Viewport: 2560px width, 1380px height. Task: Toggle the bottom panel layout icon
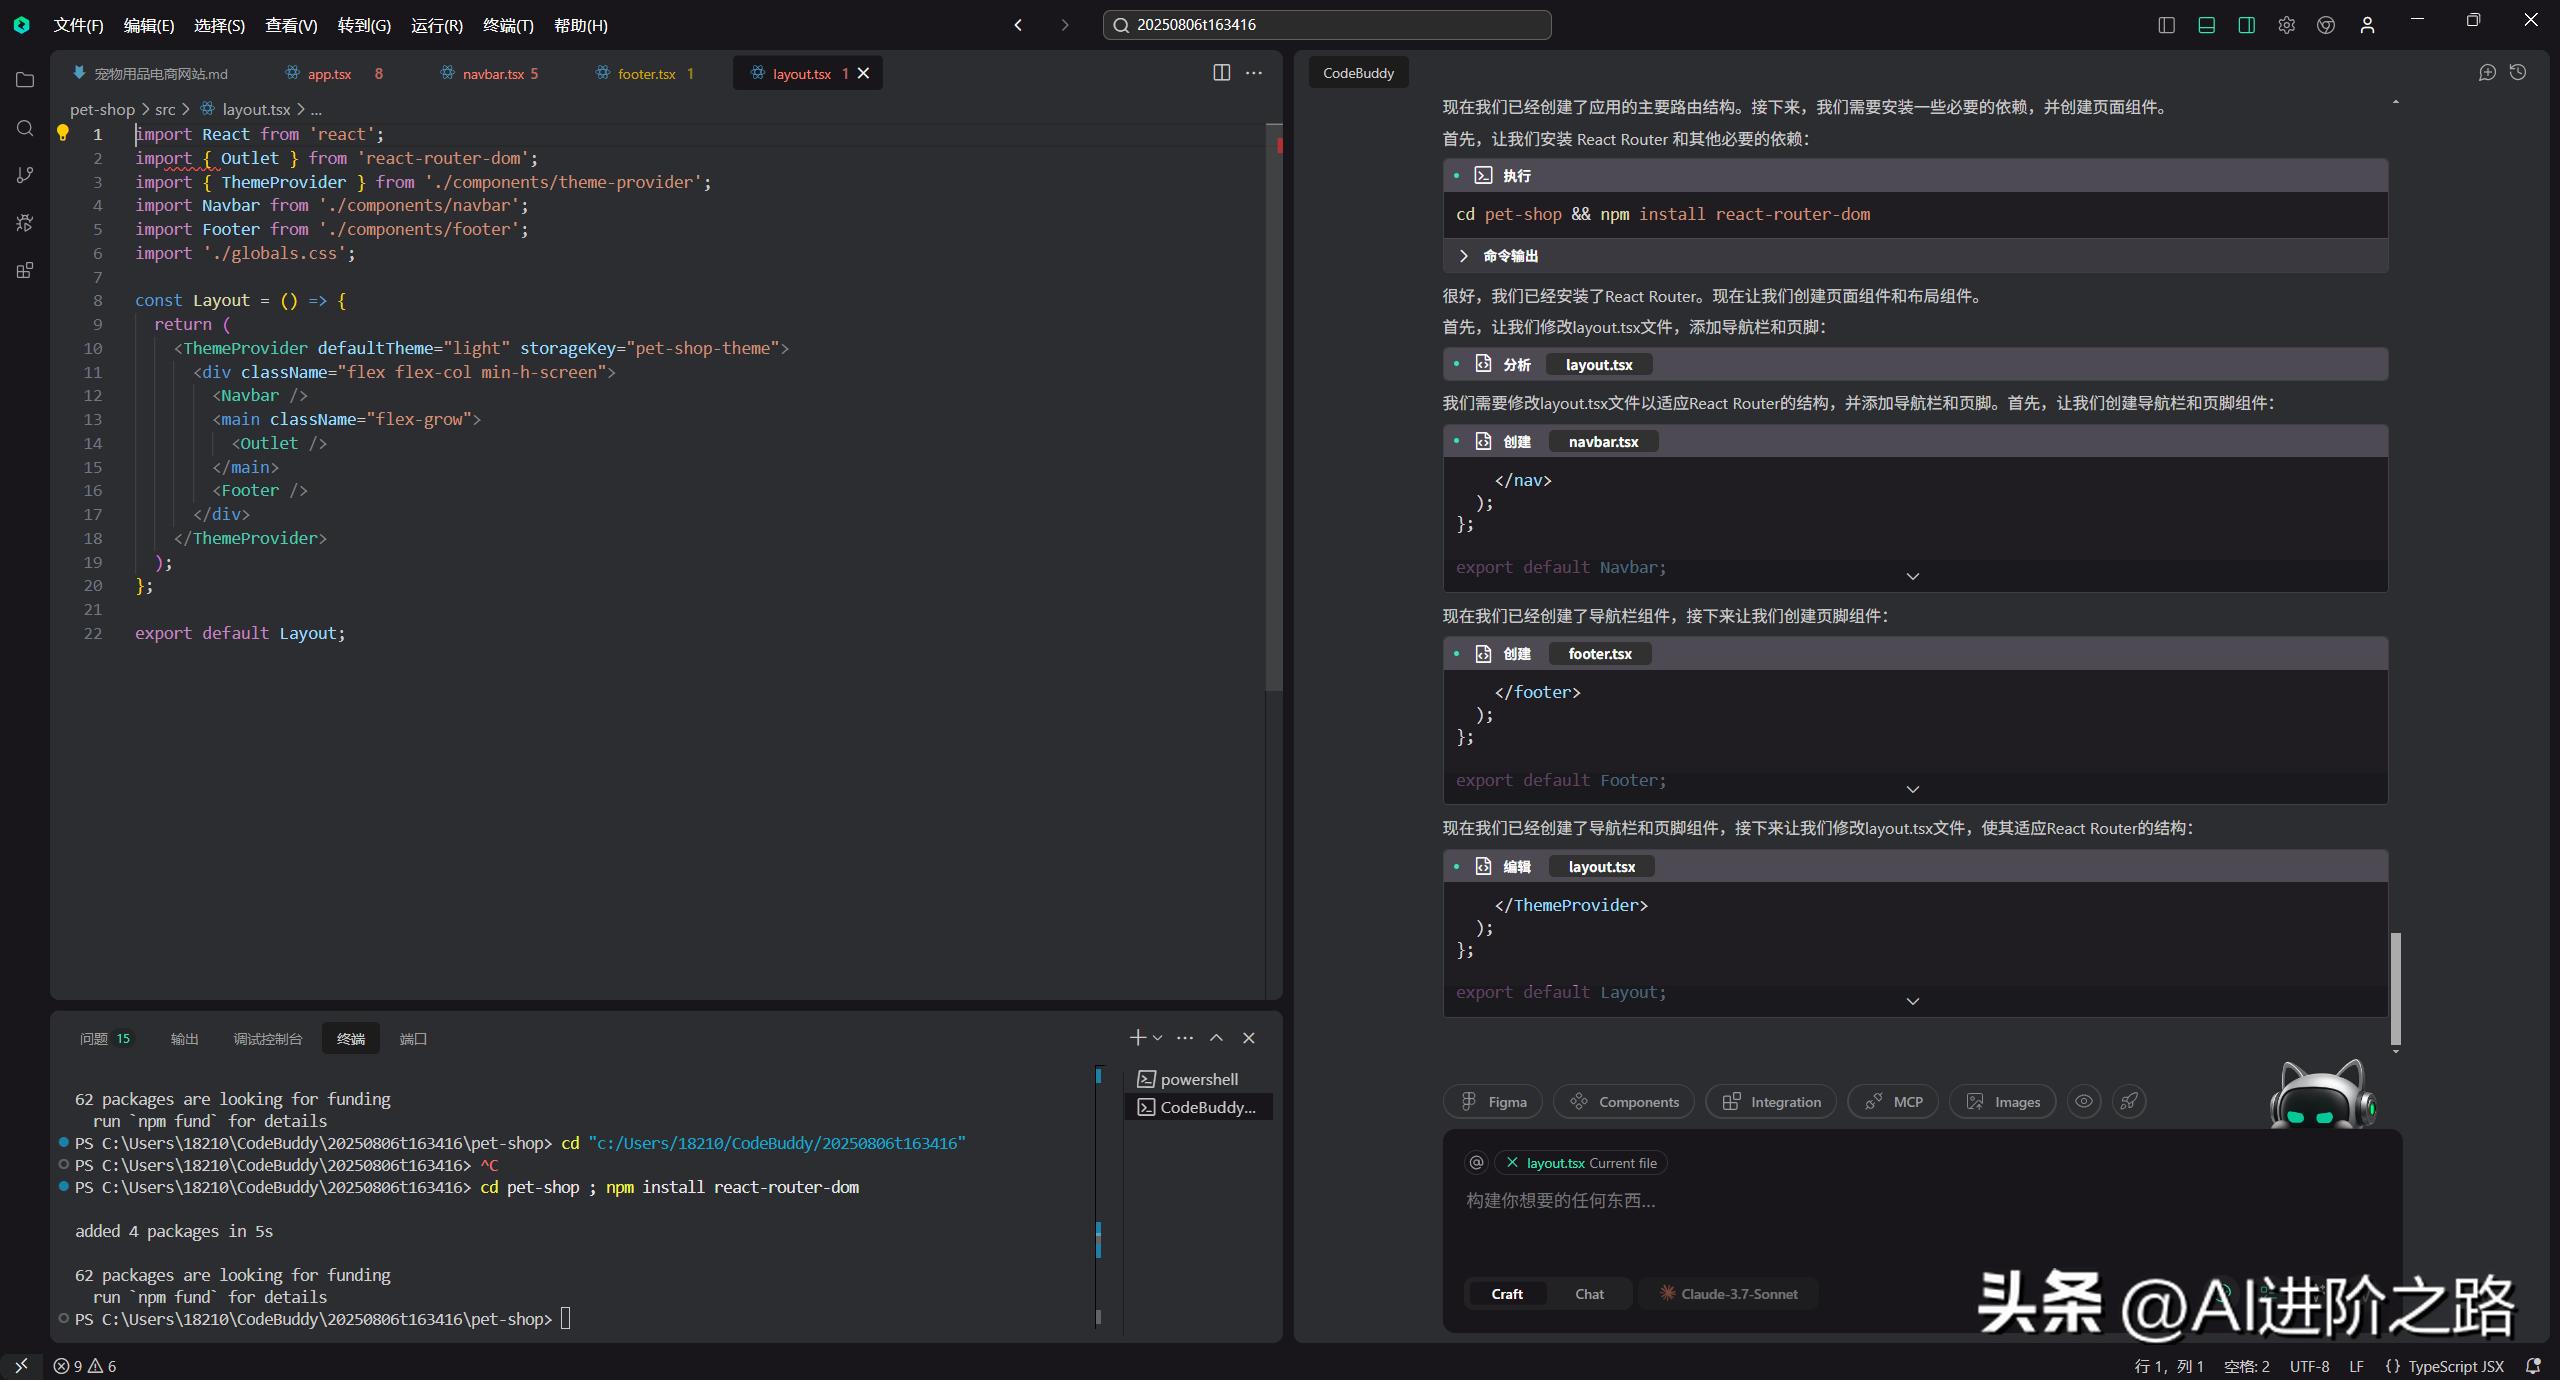click(x=2207, y=25)
